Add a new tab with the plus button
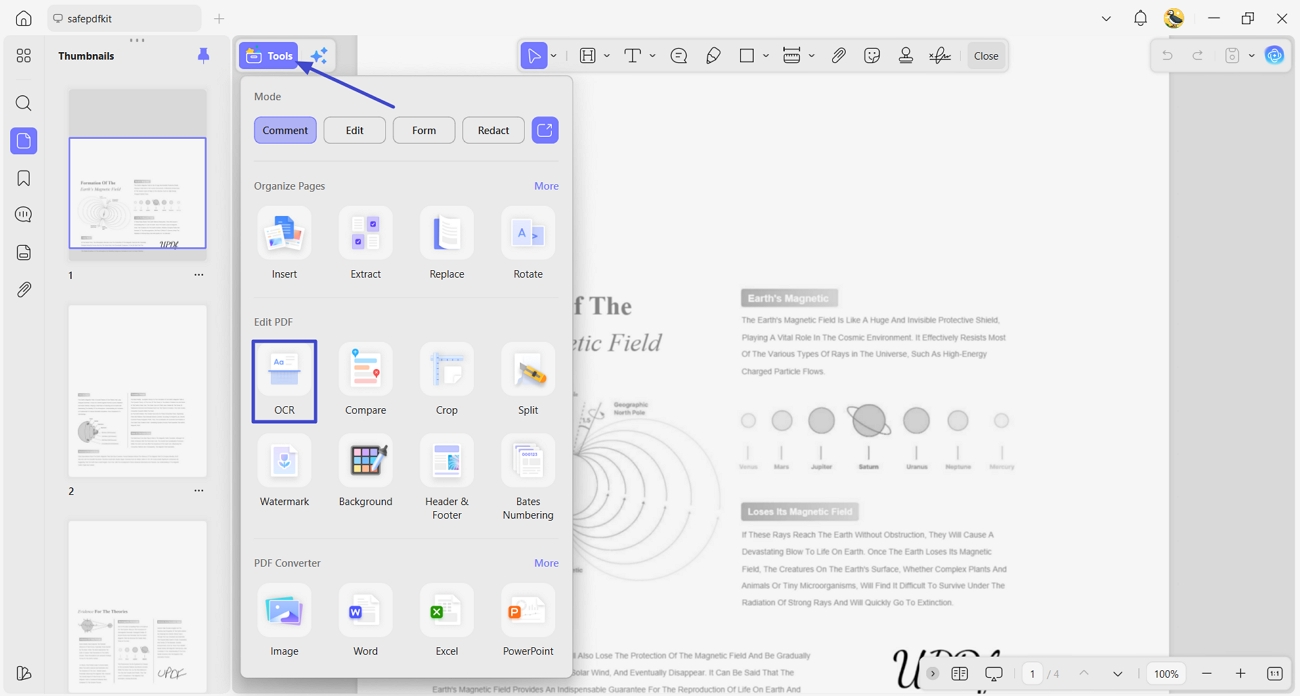The image size is (1300, 696). pos(219,18)
